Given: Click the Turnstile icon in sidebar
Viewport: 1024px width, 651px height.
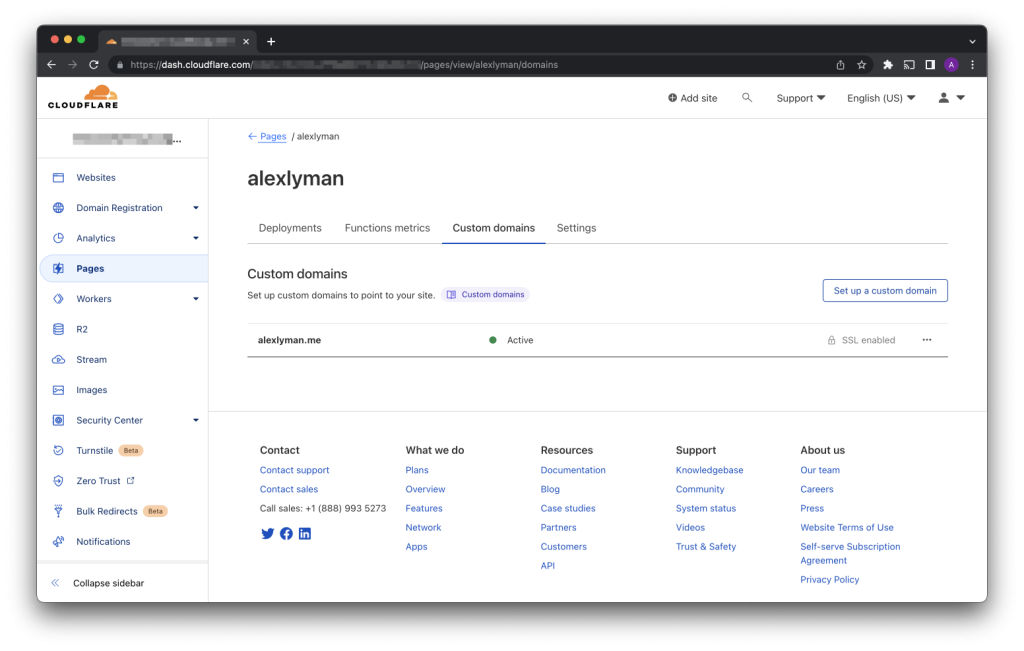Looking at the screenshot, I should [x=58, y=451].
